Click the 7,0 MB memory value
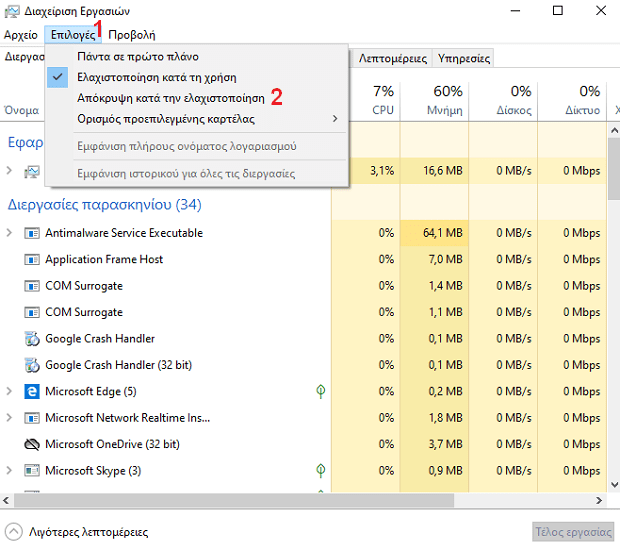This screenshot has width=620, height=550. (446, 259)
